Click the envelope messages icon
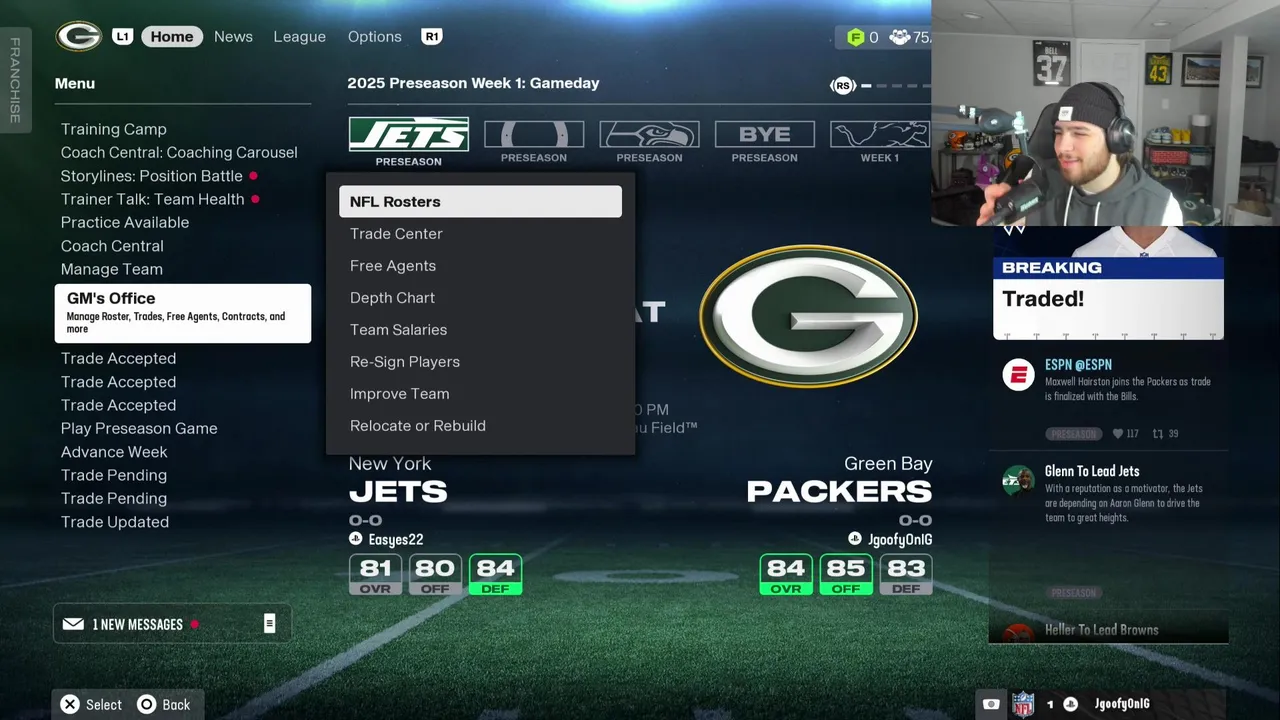Viewport: 1280px width, 720px height. click(x=73, y=624)
